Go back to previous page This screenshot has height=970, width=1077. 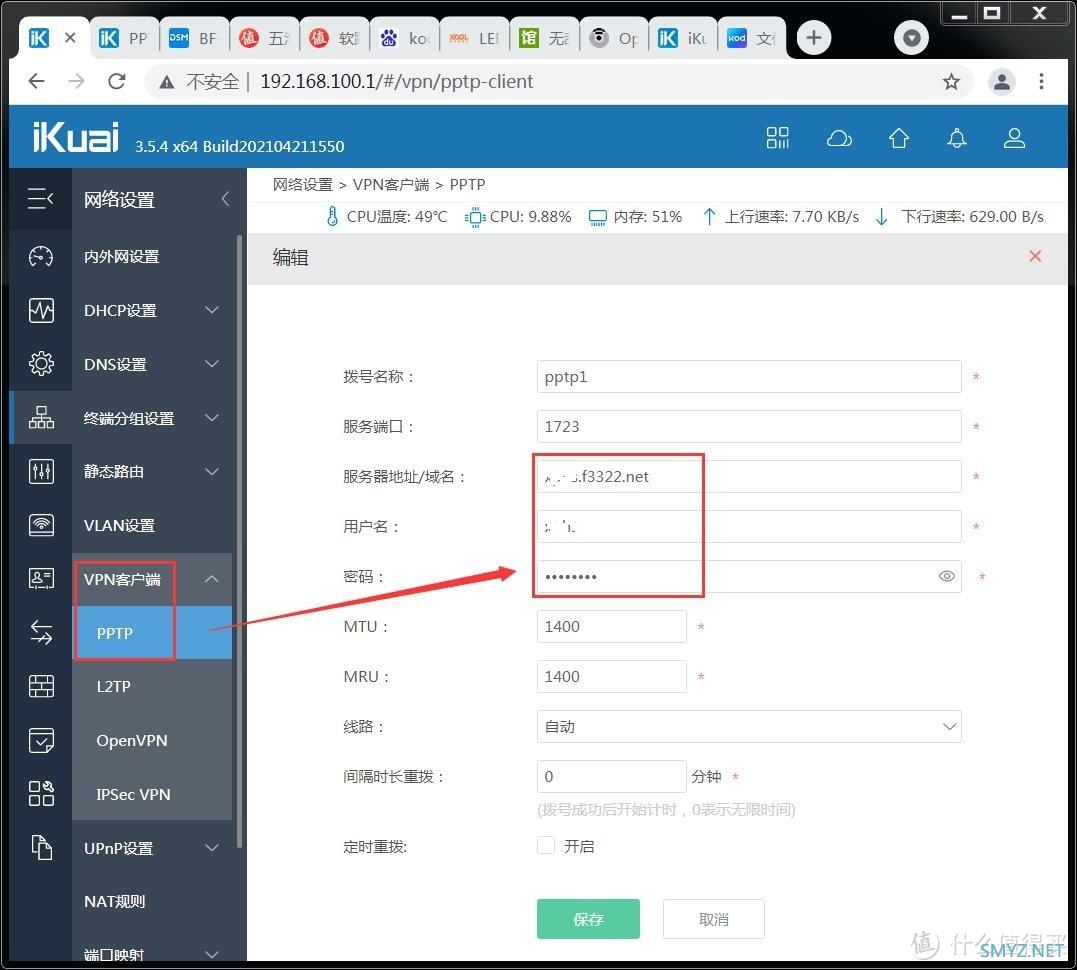[x=36, y=81]
